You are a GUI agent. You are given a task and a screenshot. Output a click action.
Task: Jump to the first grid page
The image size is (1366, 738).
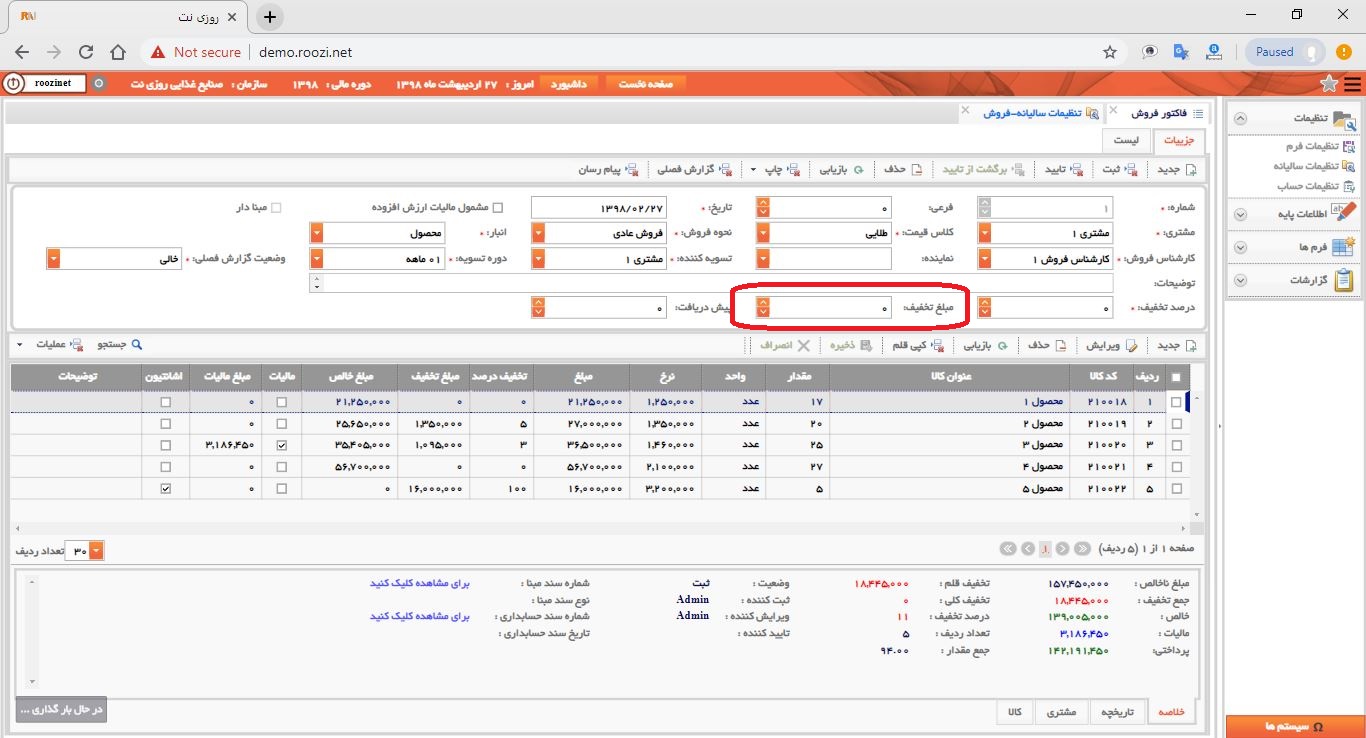click(1081, 548)
